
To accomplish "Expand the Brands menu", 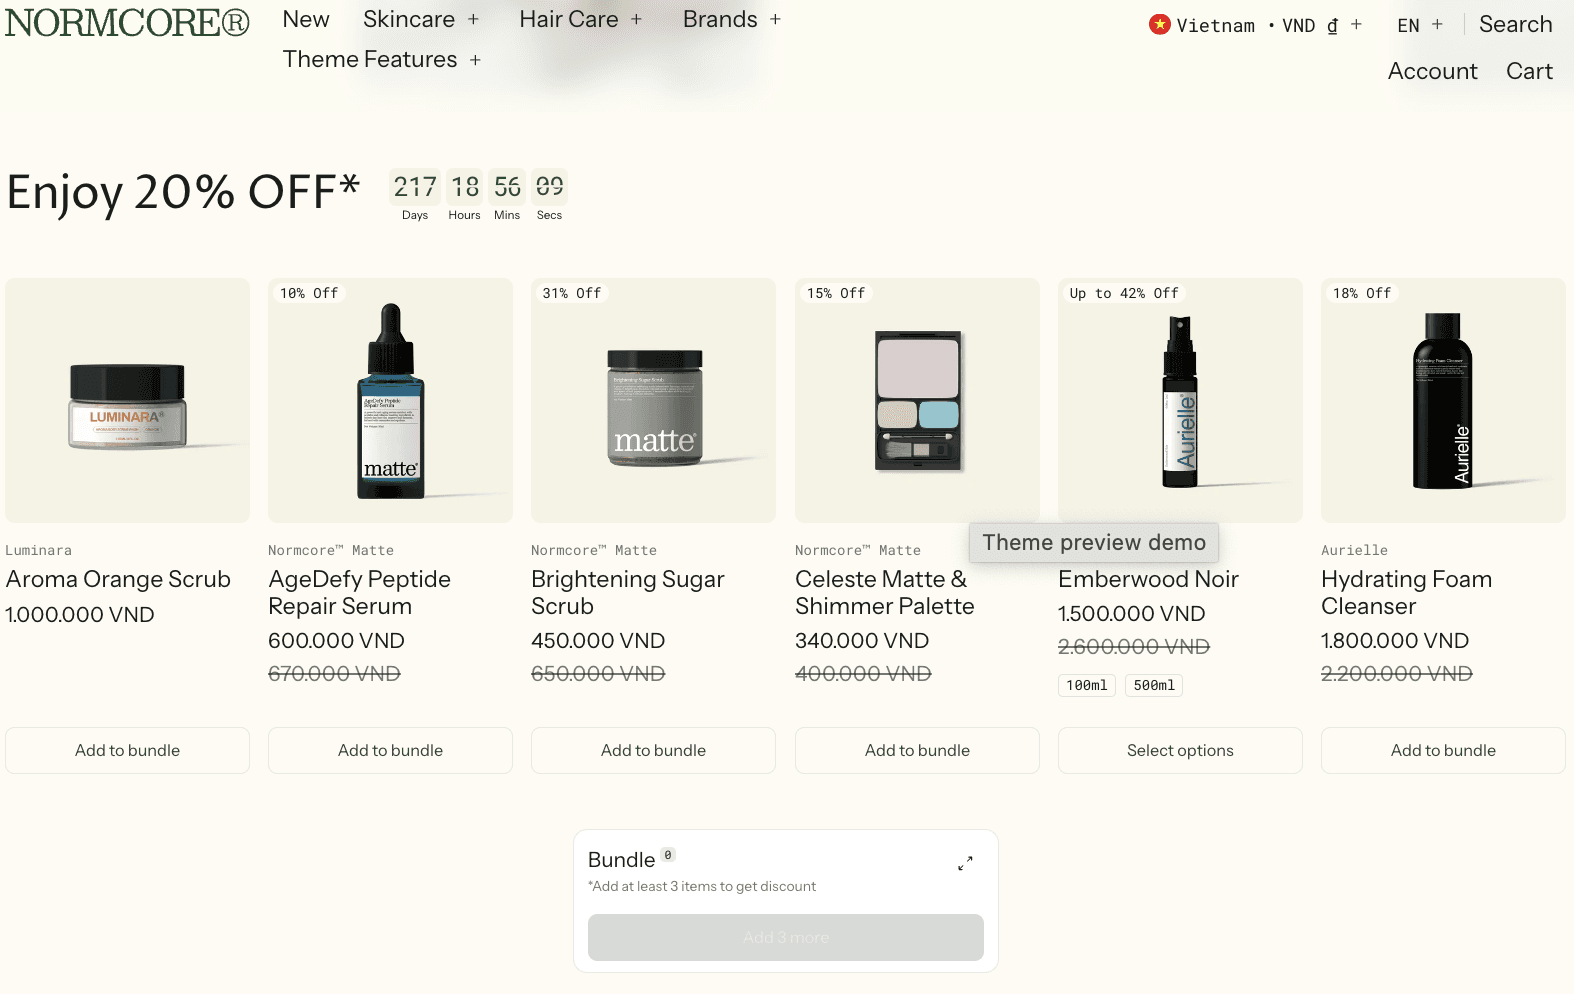I will (732, 19).
